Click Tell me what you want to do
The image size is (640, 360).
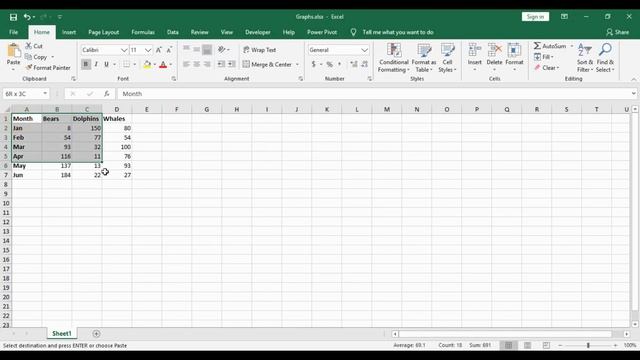tap(398, 32)
